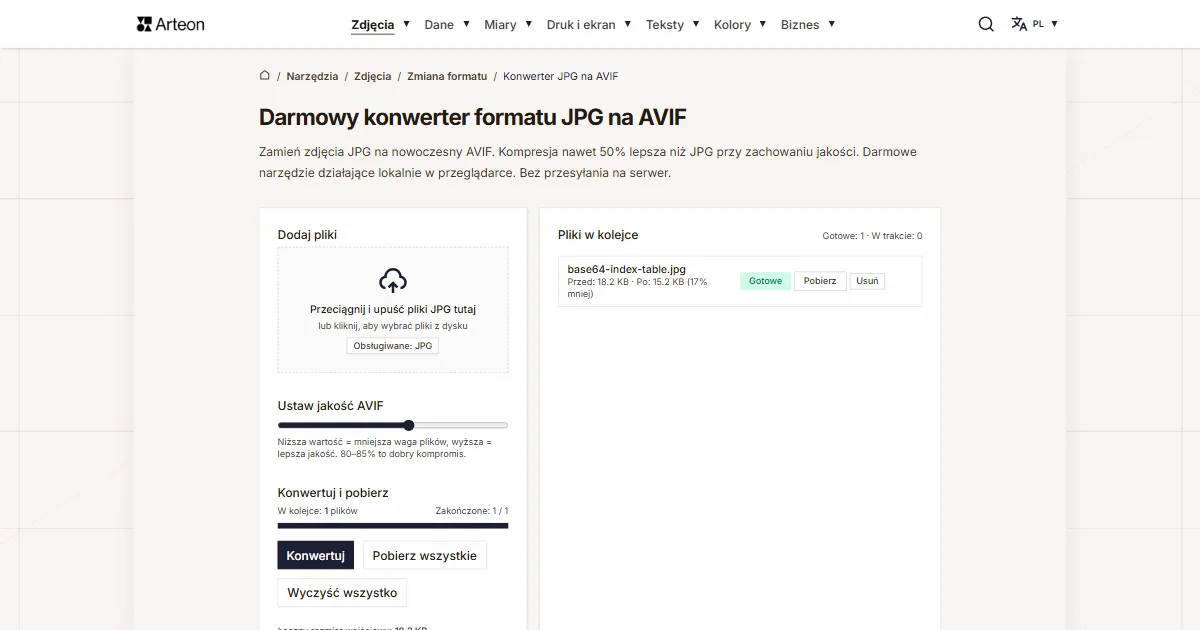Screen dimensions: 1200x630
Task: Expand the Miary dropdown arrow
Action: [528, 23]
